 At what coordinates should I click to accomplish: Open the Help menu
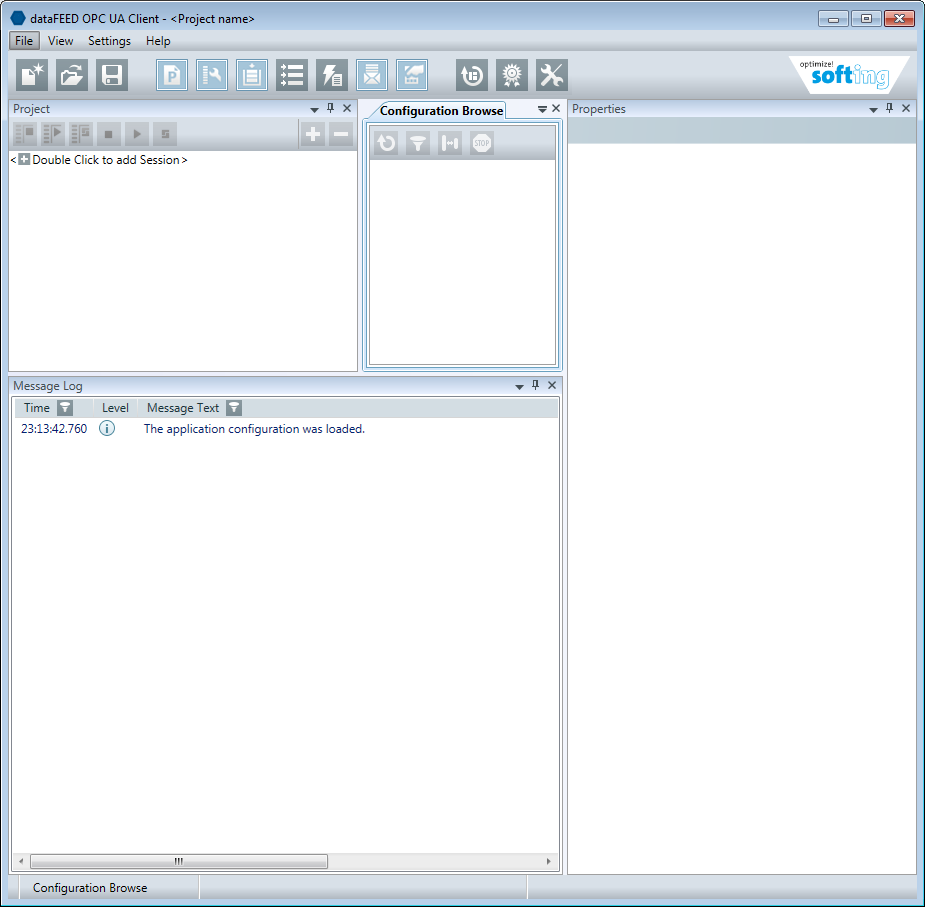click(158, 41)
